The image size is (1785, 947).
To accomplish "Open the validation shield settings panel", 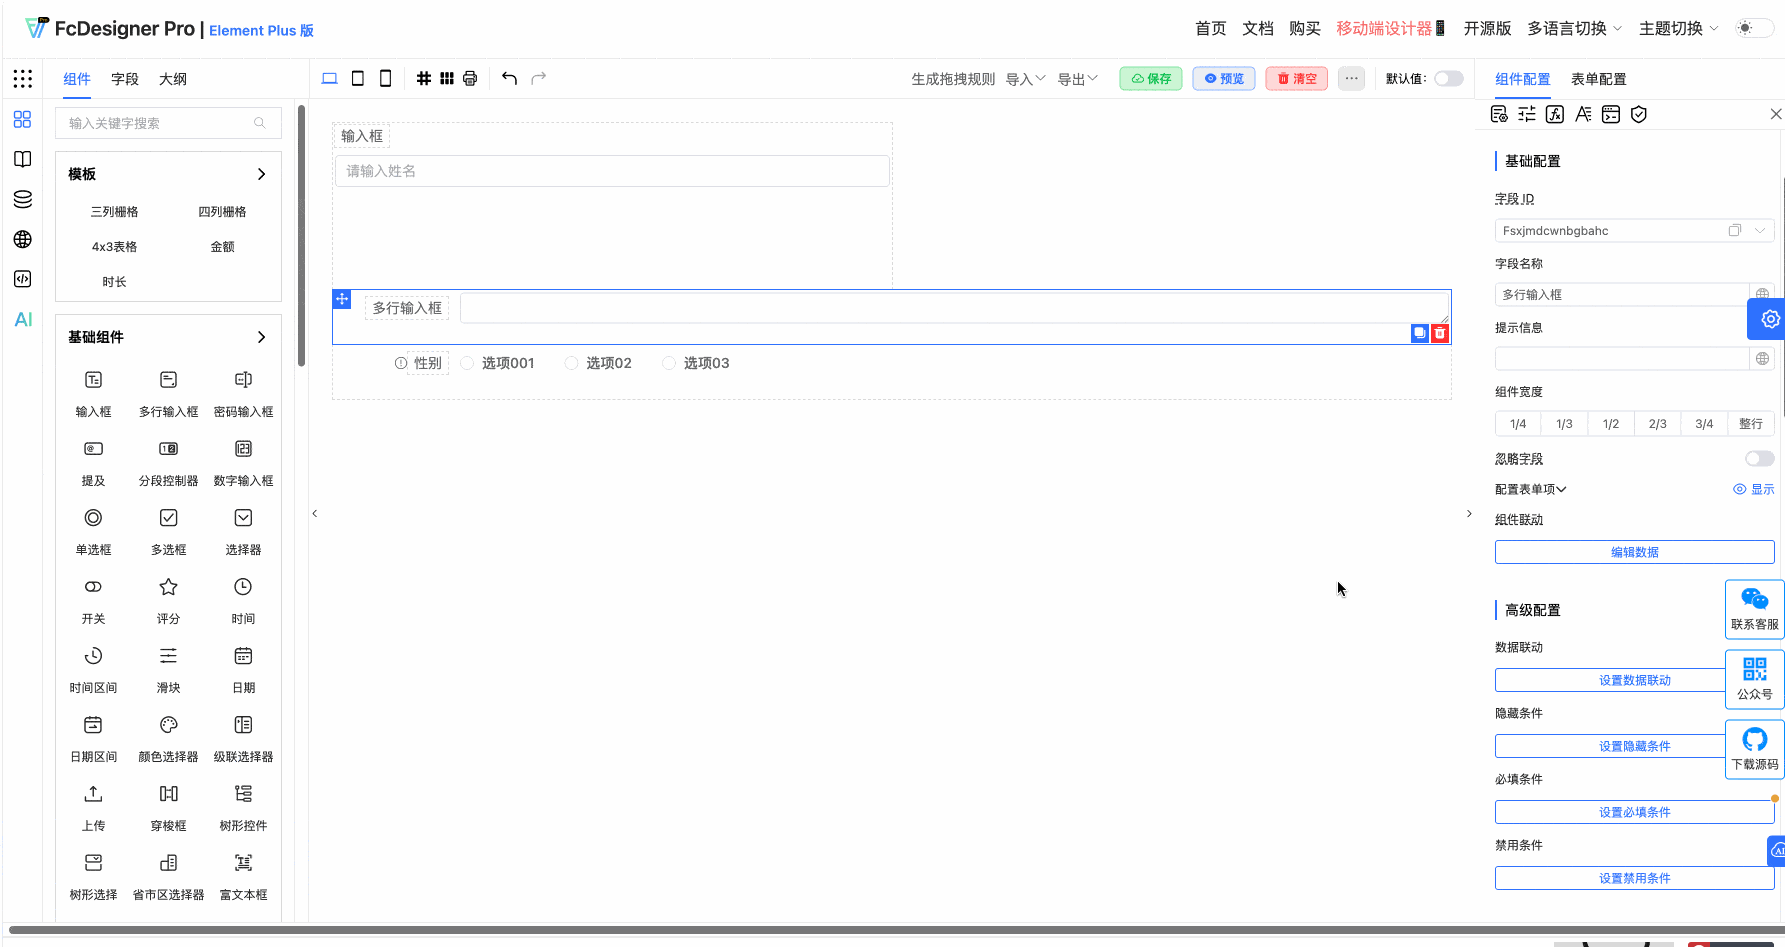I will [x=1639, y=114].
